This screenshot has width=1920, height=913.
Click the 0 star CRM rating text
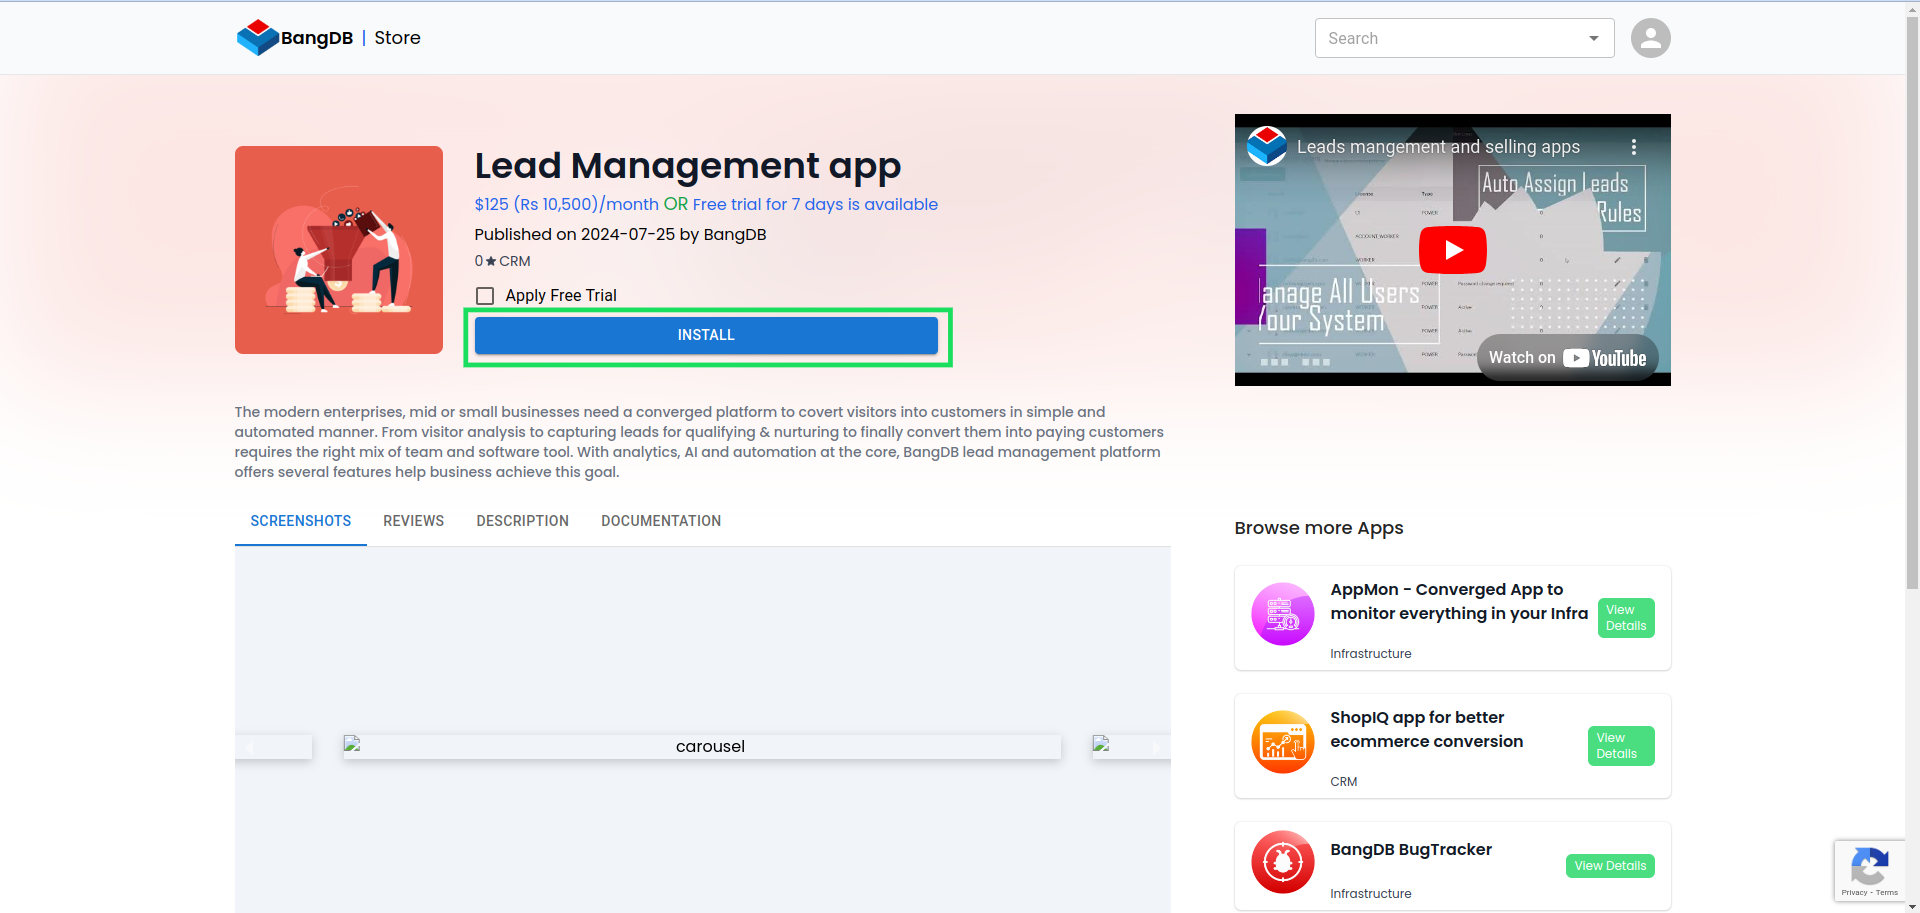[502, 261]
